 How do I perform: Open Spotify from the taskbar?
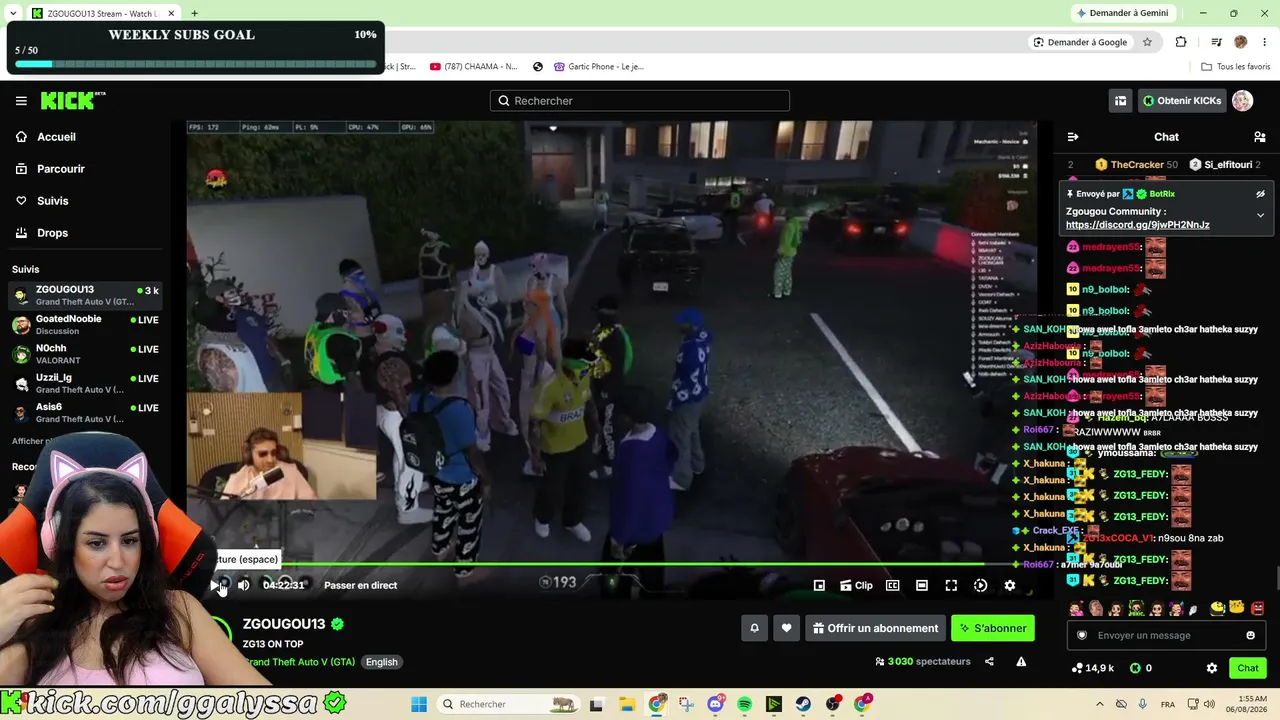tap(745, 704)
